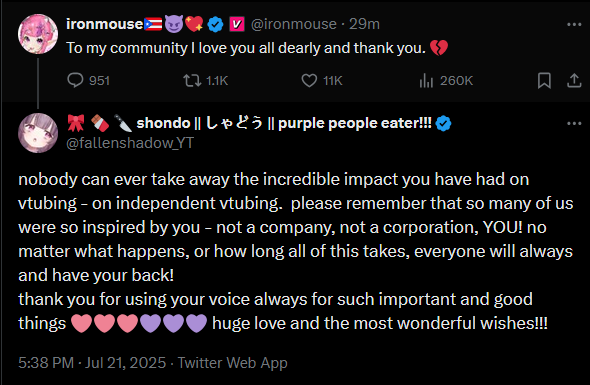Image resolution: width=590 pixels, height=385 pixels.
Task: Open shondo's profile avatar
Action: (x=38, y=133)
